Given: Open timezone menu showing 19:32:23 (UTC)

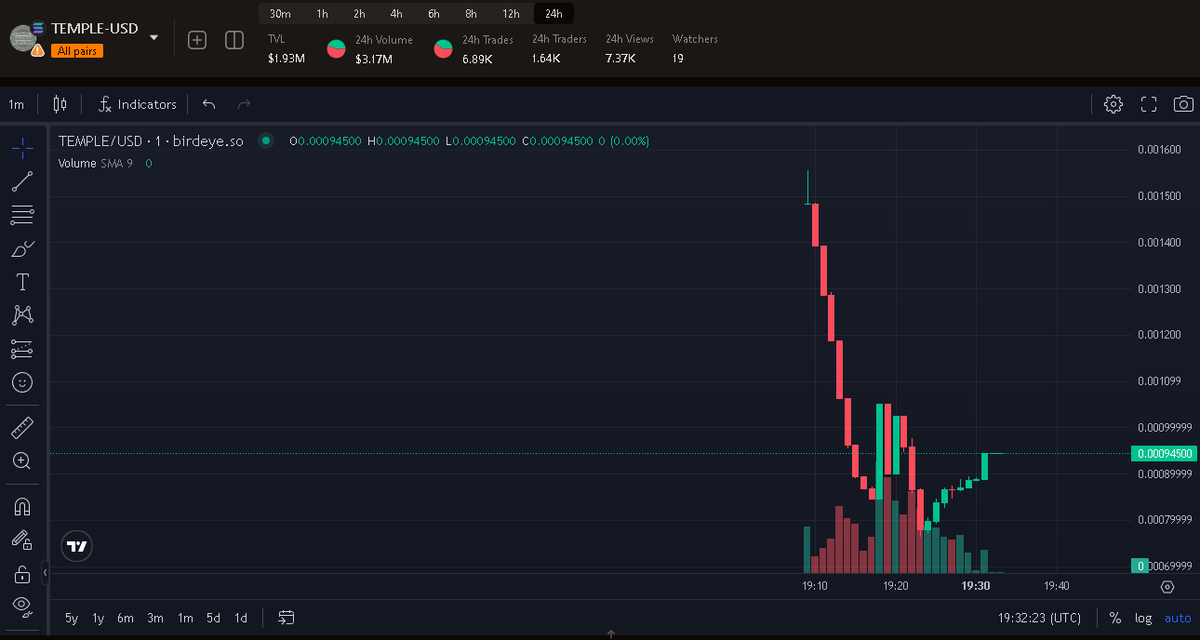Looking at the screenshot, I should pos(1040,618).
